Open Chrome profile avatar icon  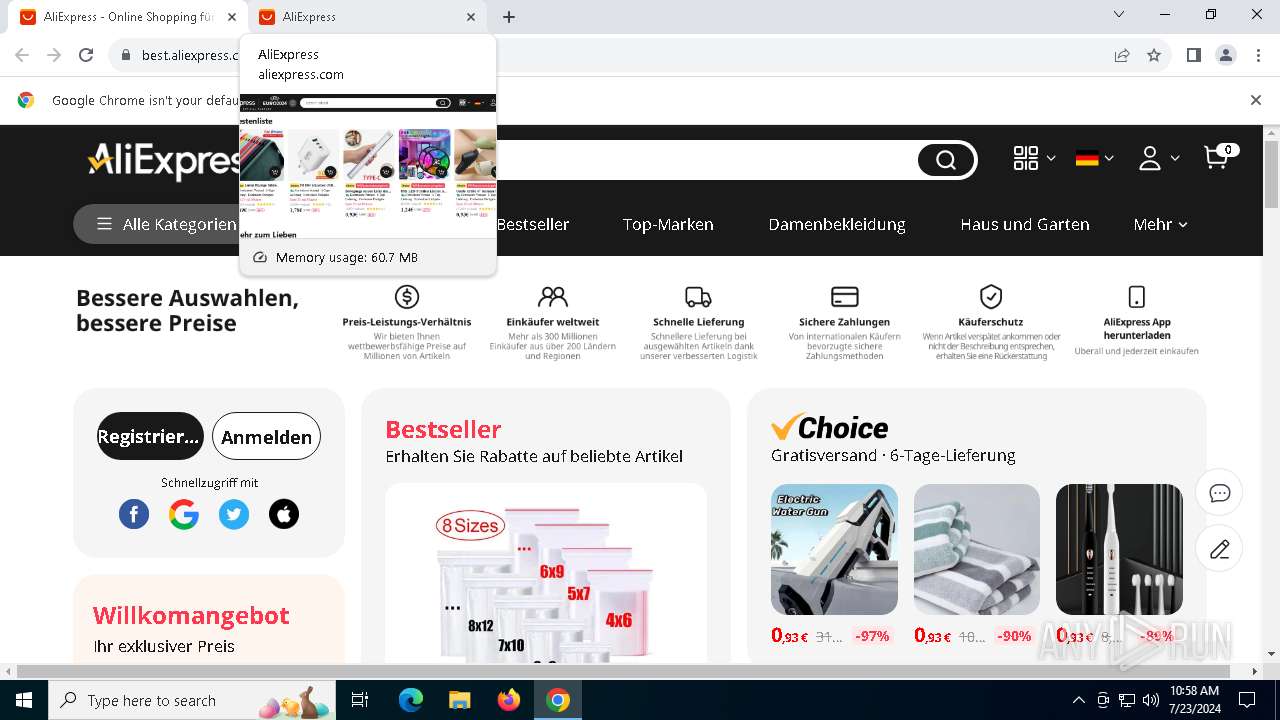click(1226, 55)
